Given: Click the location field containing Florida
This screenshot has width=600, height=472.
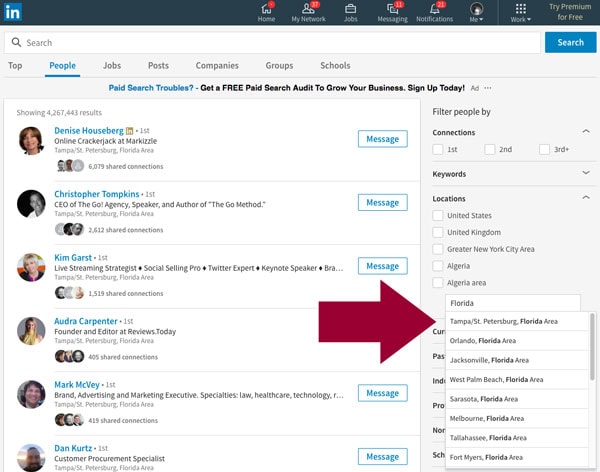Looking at the screenshot, I should 513,303.
